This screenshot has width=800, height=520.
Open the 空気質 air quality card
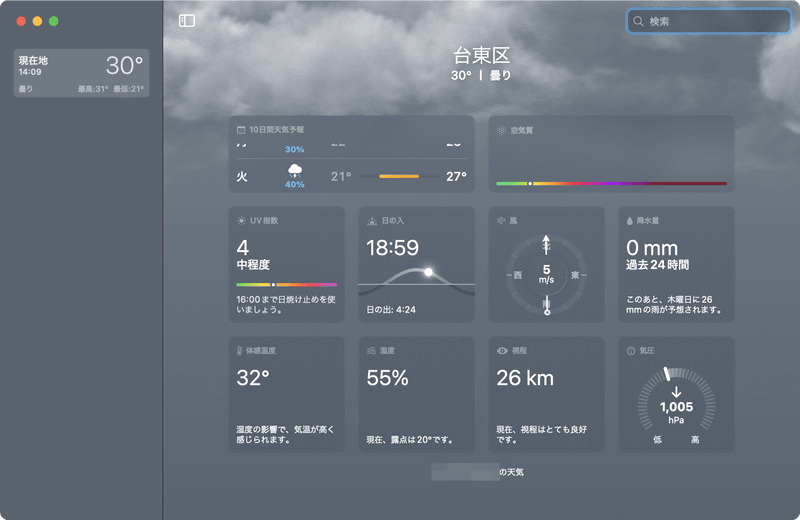611,154
